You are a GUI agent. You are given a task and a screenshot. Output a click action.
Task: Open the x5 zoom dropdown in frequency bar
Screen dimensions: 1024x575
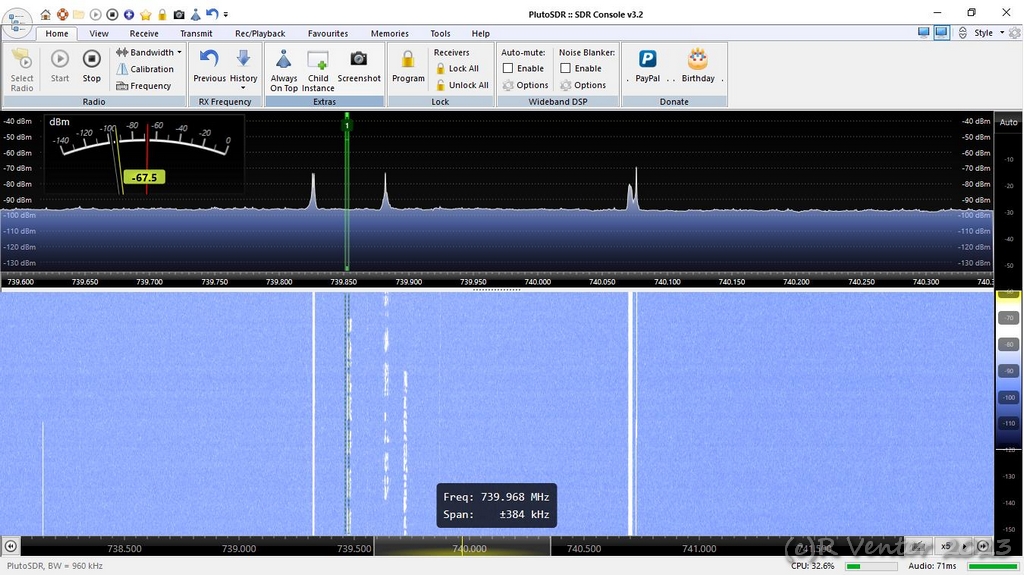(x=953, y=546)
